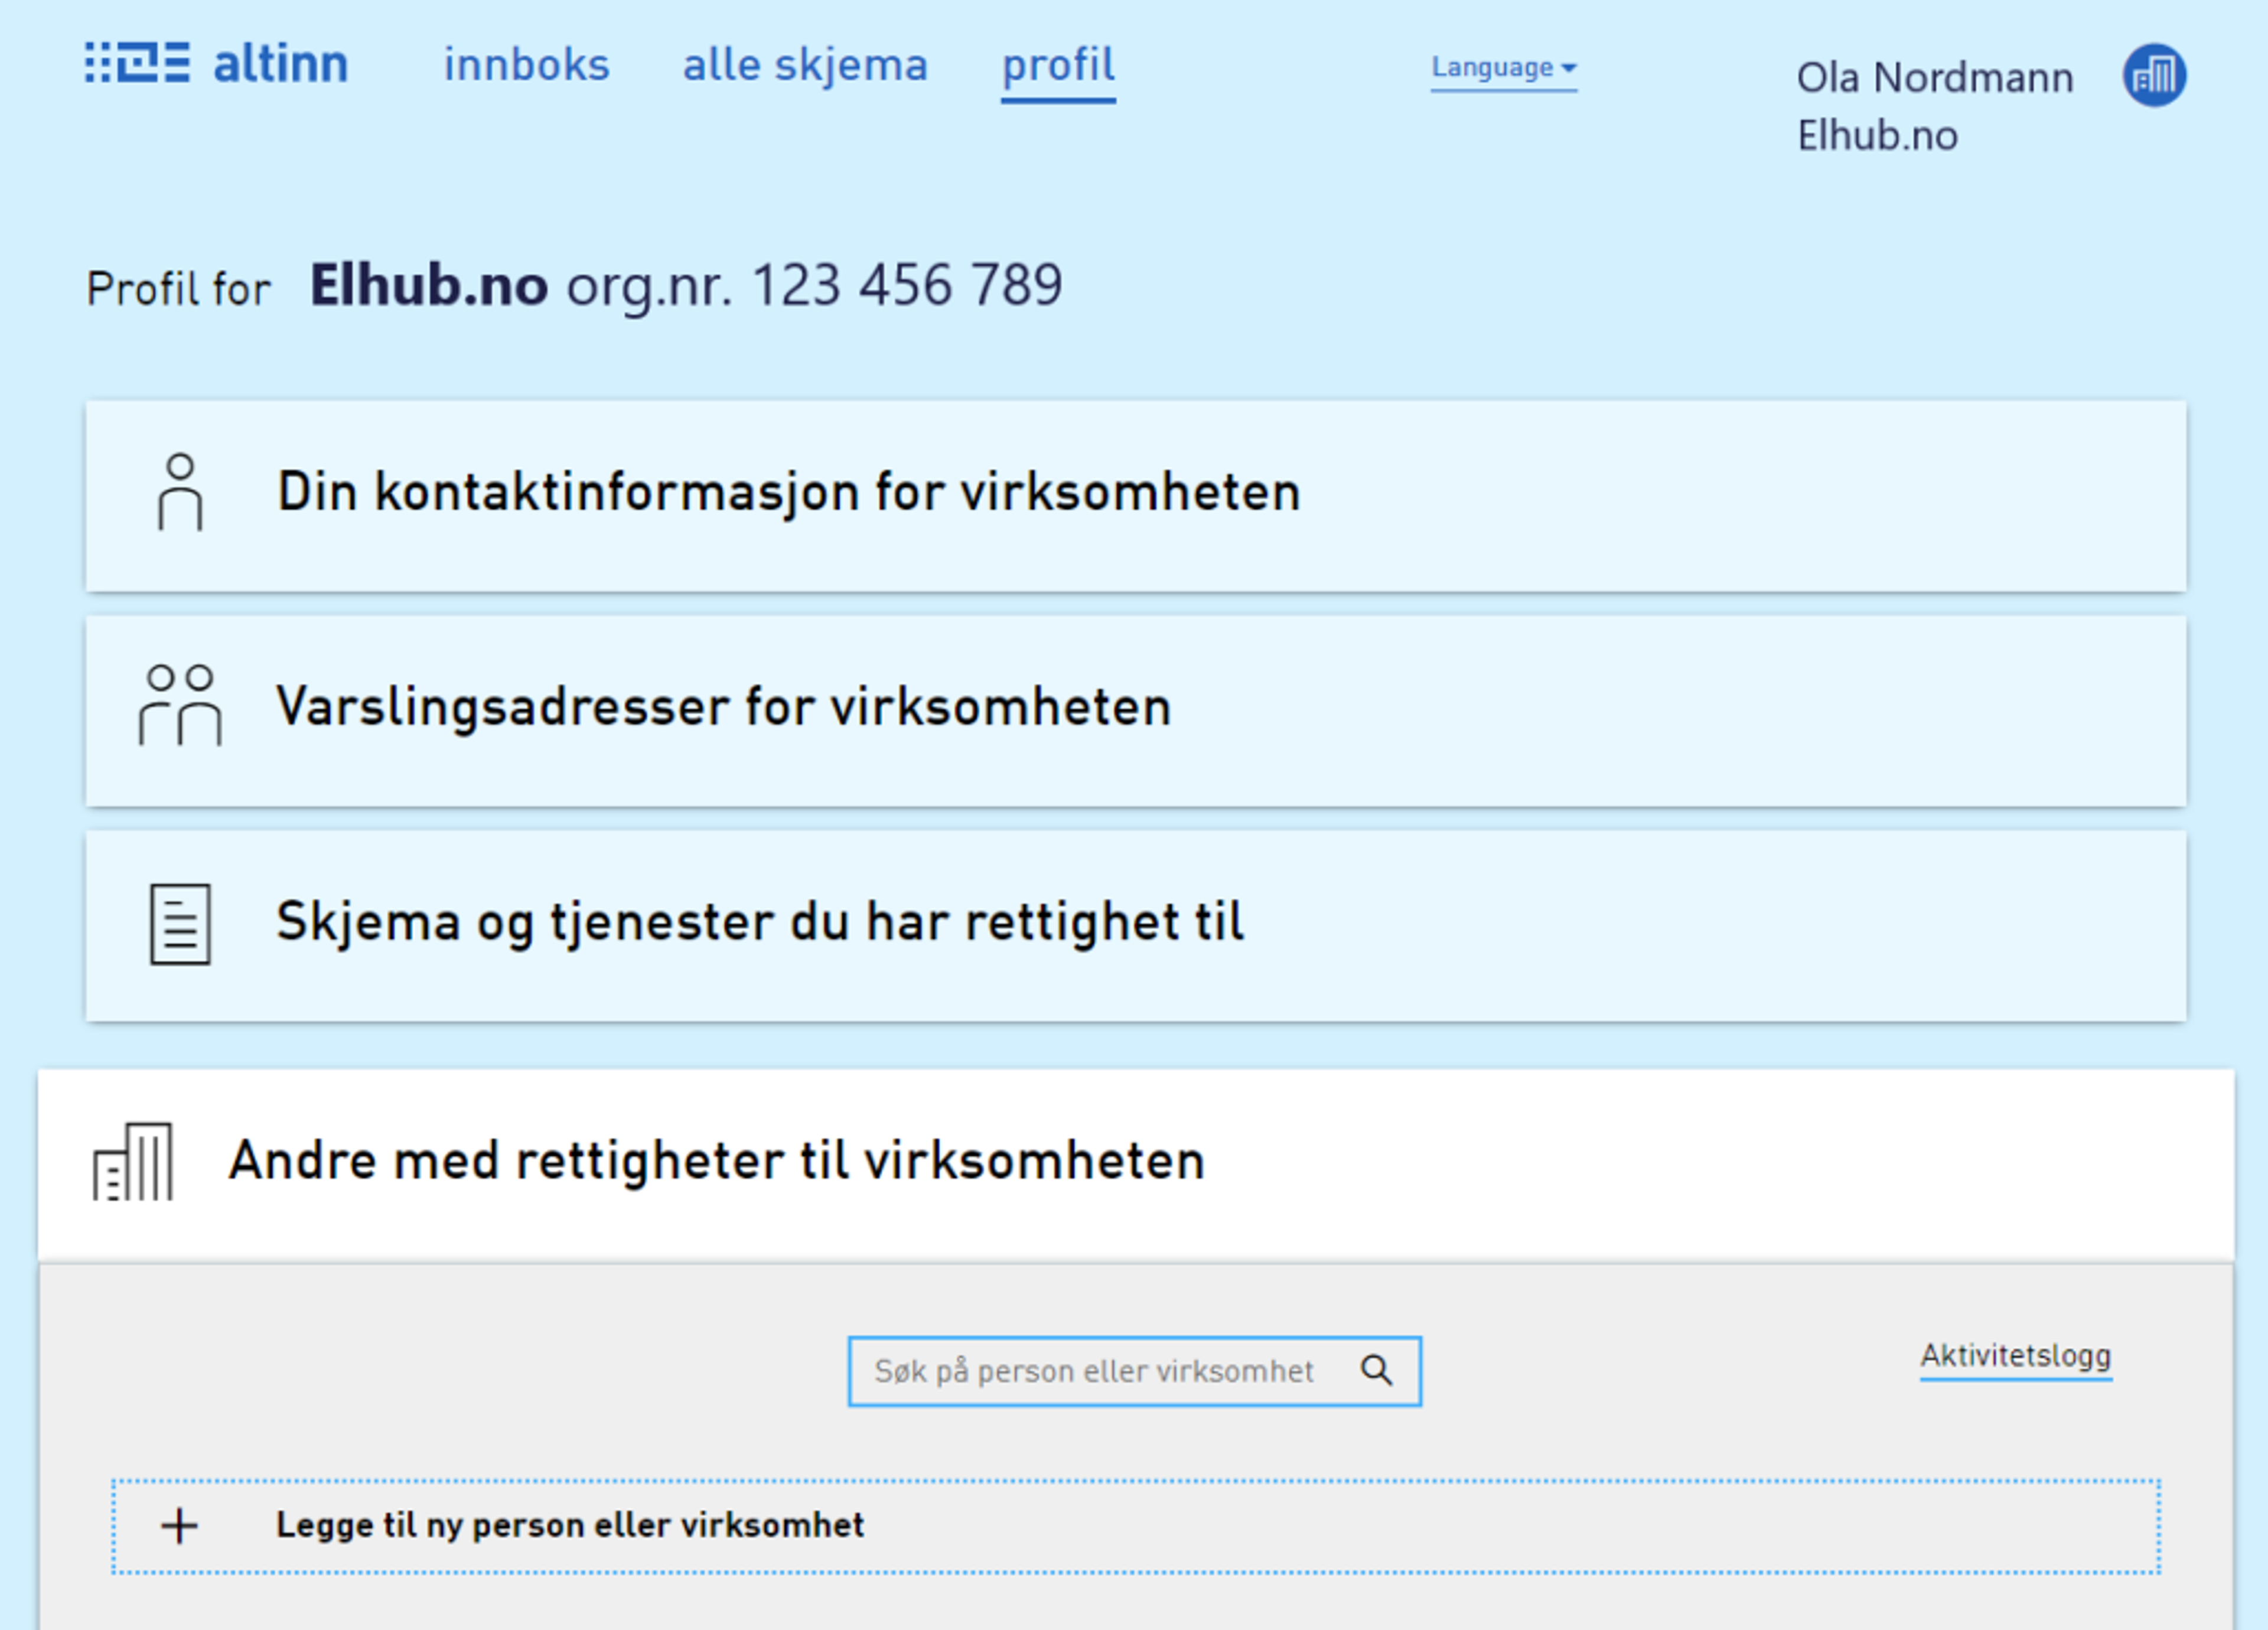Click the document form icon
The height and width of the screenshot is (1630, 2268).
[x=180, y=923]
